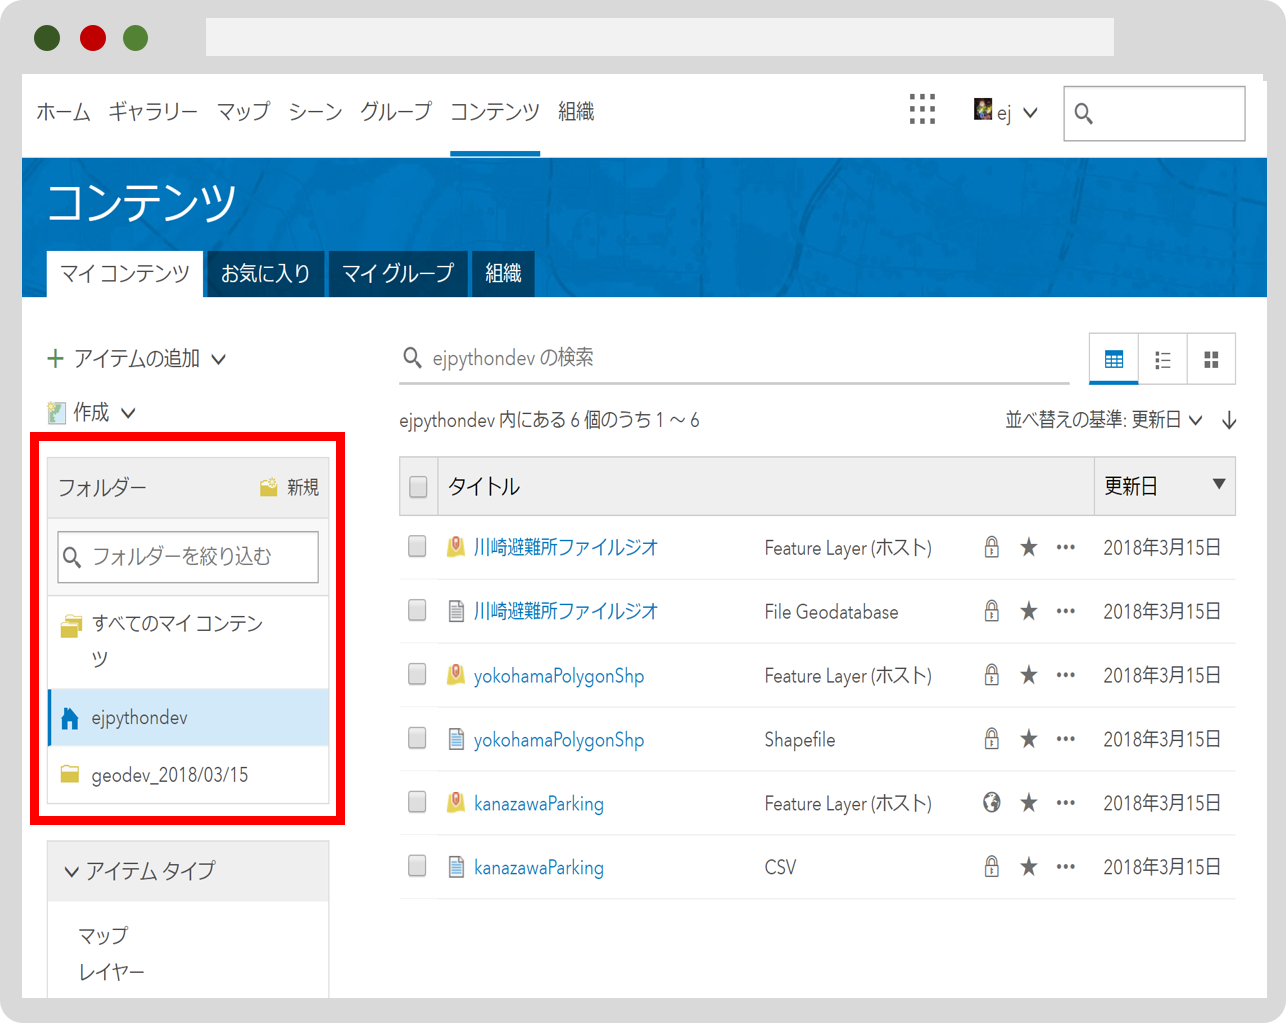Reverse sort order with arrow icon

(1229, 420)
